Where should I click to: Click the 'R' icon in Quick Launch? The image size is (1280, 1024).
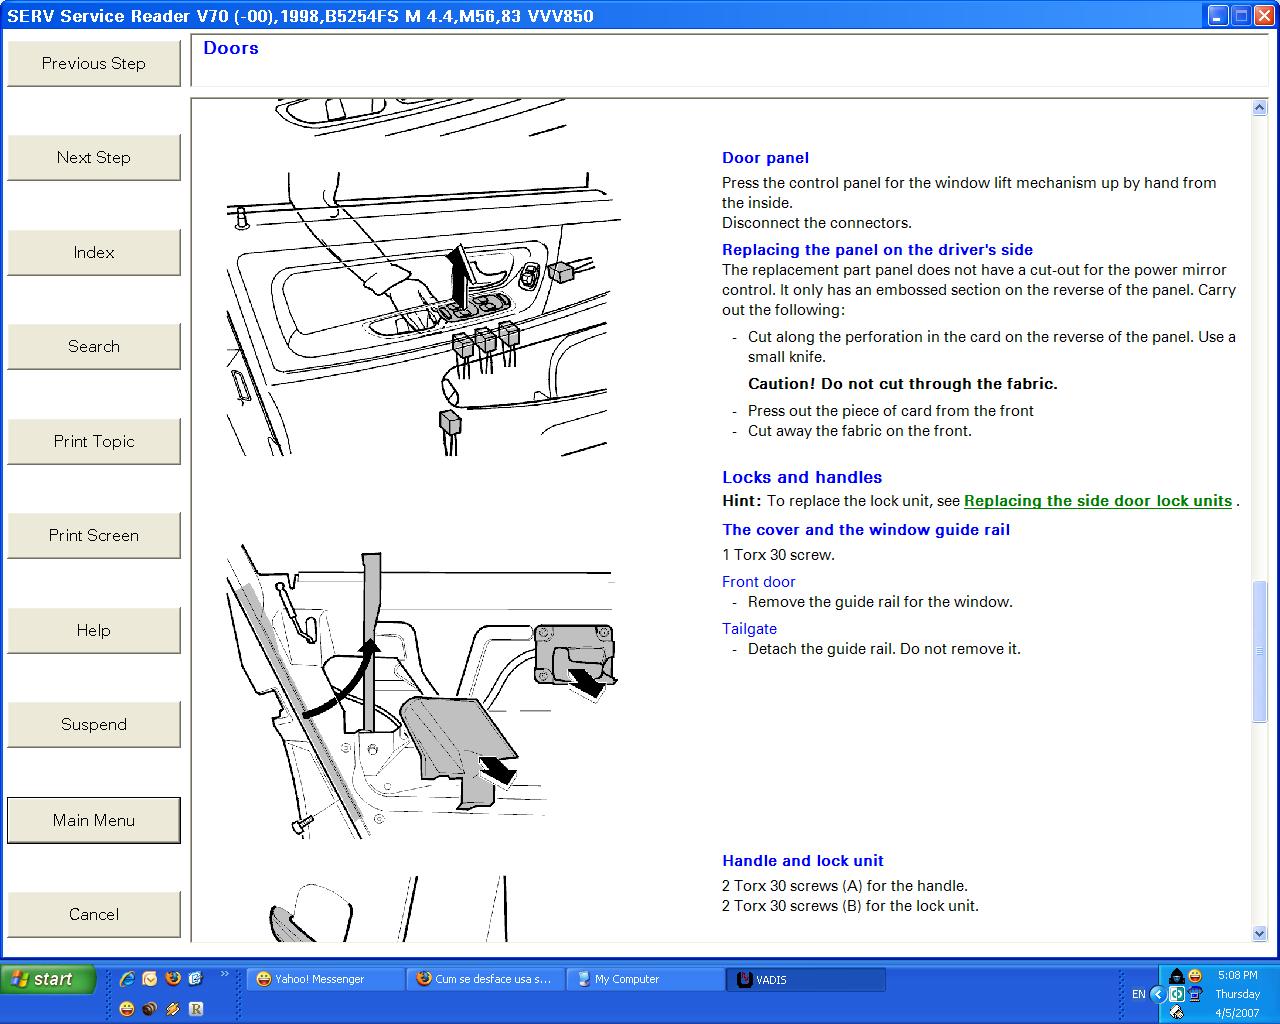click(196, 1009)
